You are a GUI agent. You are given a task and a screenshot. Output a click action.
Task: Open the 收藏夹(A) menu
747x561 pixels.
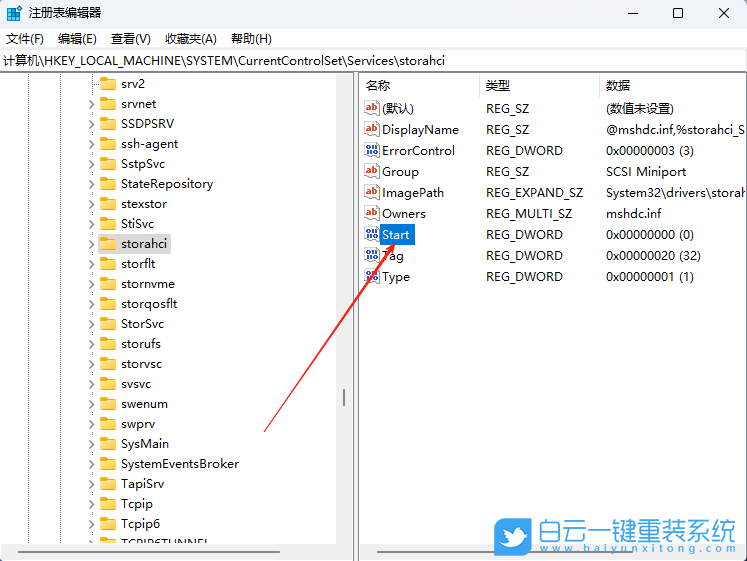(191, 39)
